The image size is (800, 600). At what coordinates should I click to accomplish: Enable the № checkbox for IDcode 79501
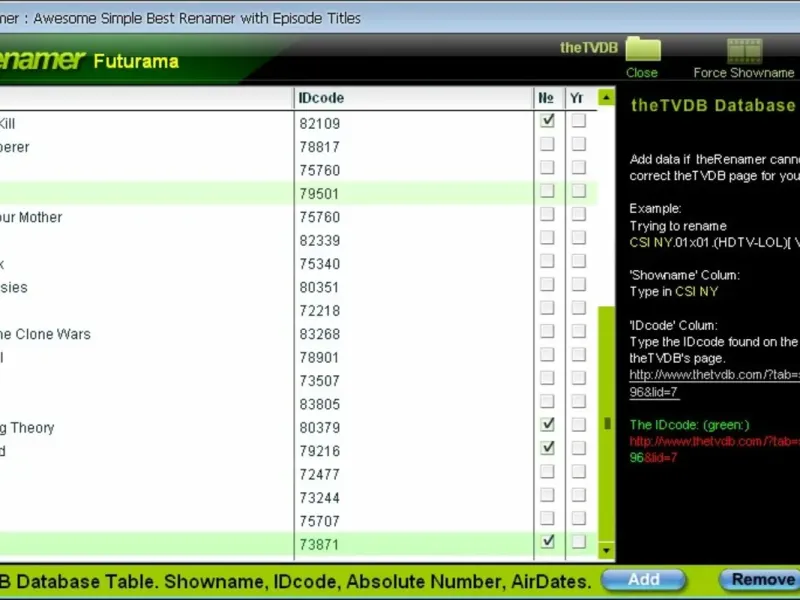pos(547,191)
